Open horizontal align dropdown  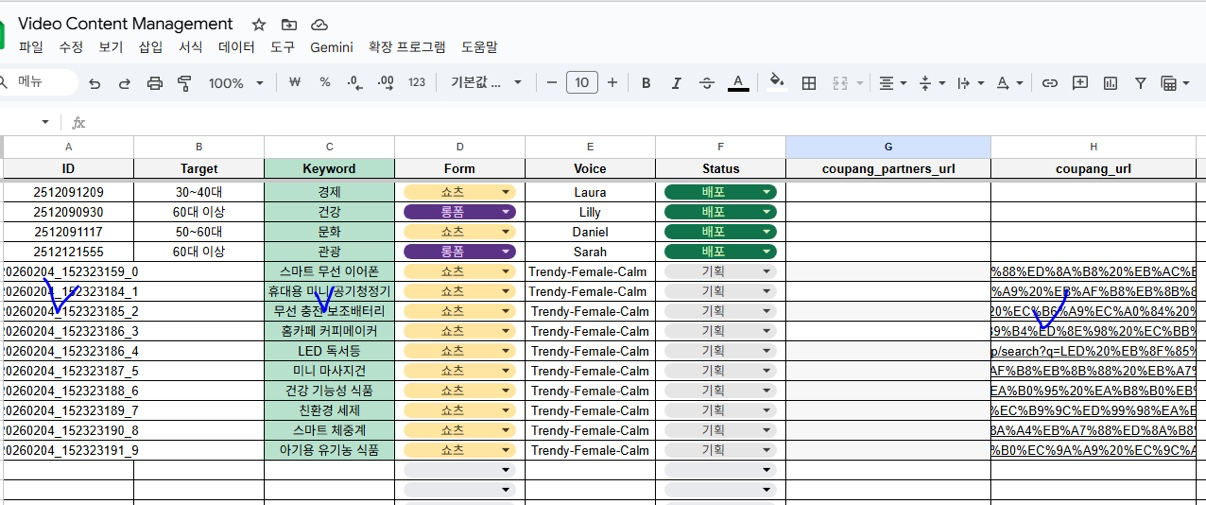click(892, 83)
